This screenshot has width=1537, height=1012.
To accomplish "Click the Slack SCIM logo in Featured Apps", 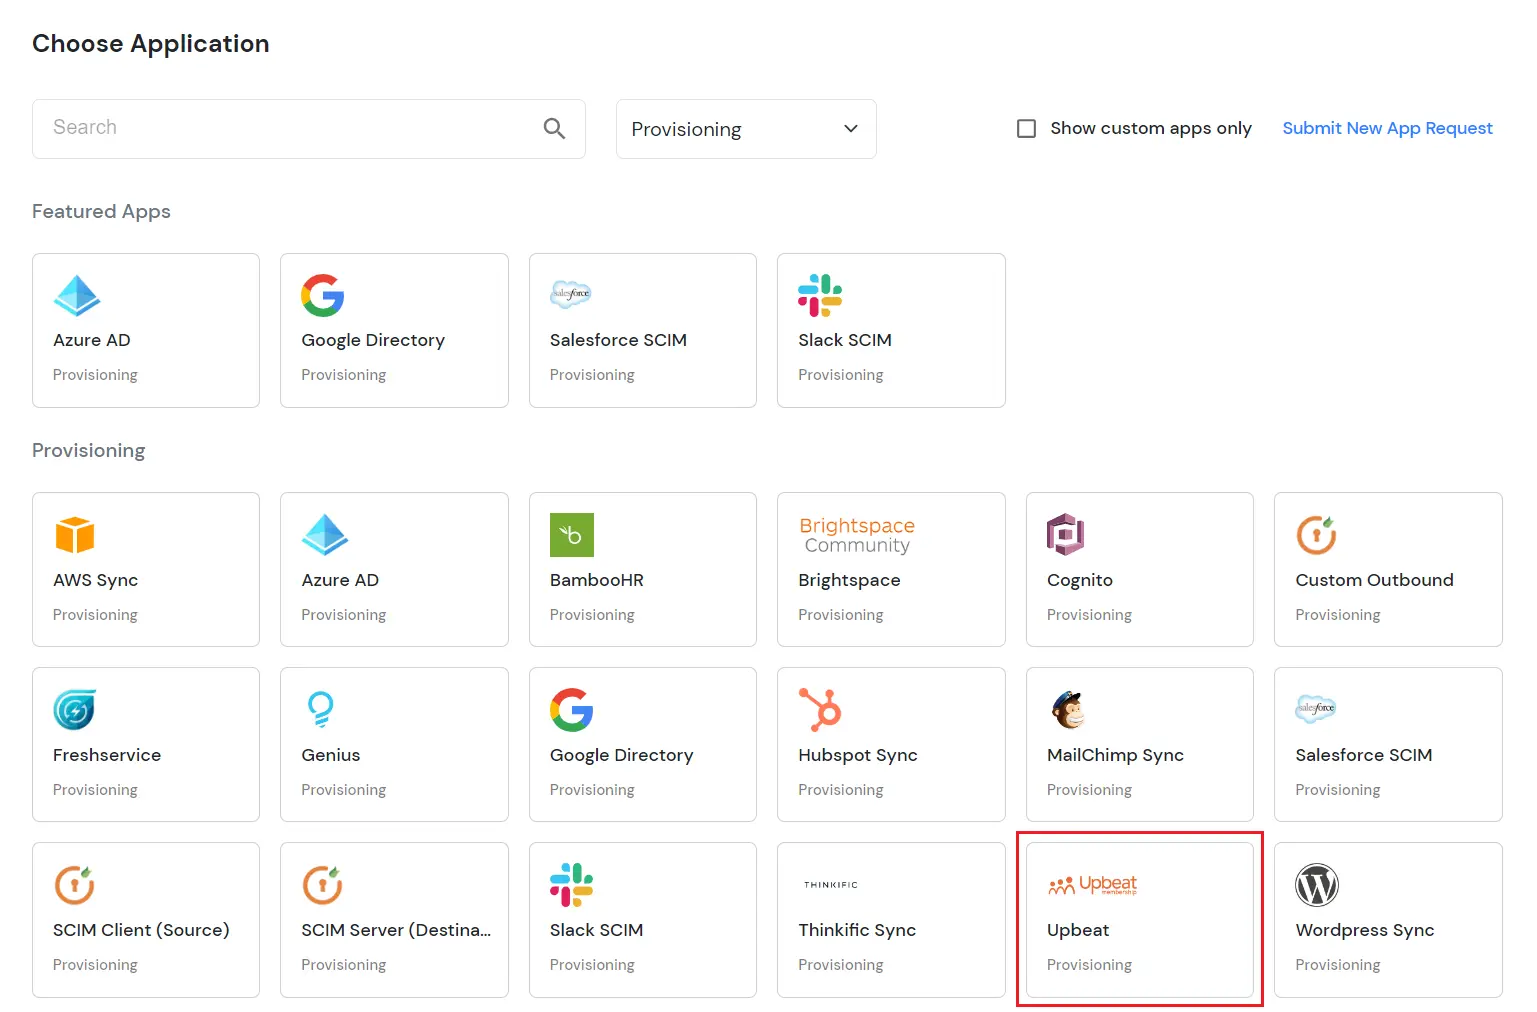I will (820, 295).
